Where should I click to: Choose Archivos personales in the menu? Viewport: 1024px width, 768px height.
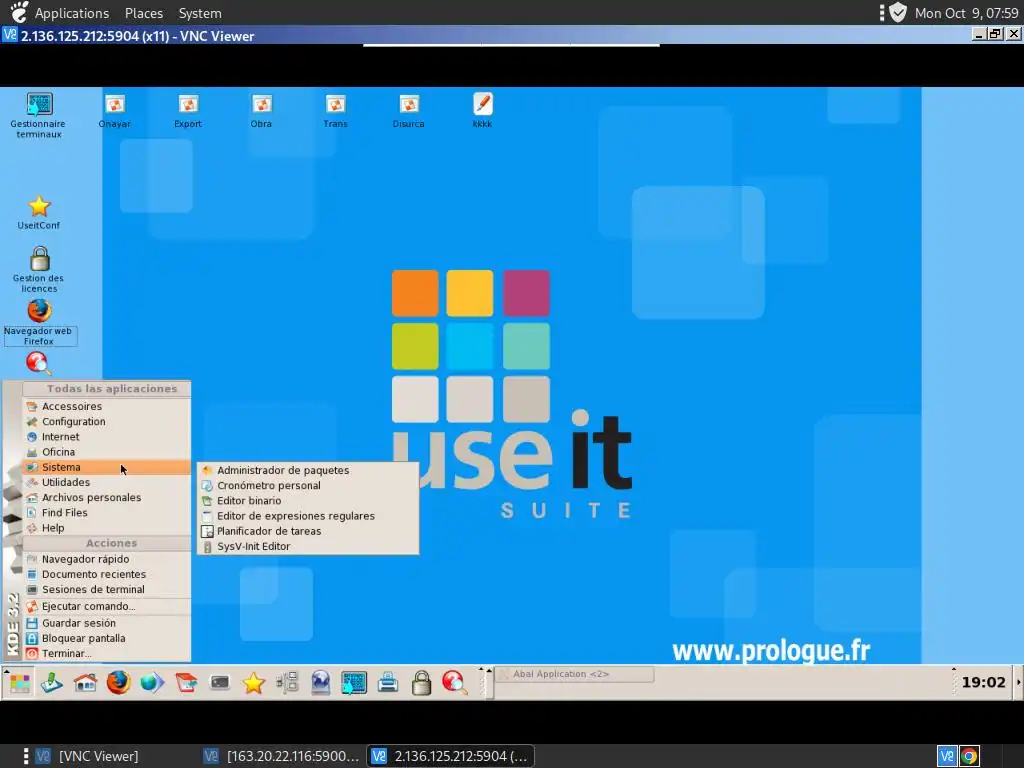click(x=106, y=498)
